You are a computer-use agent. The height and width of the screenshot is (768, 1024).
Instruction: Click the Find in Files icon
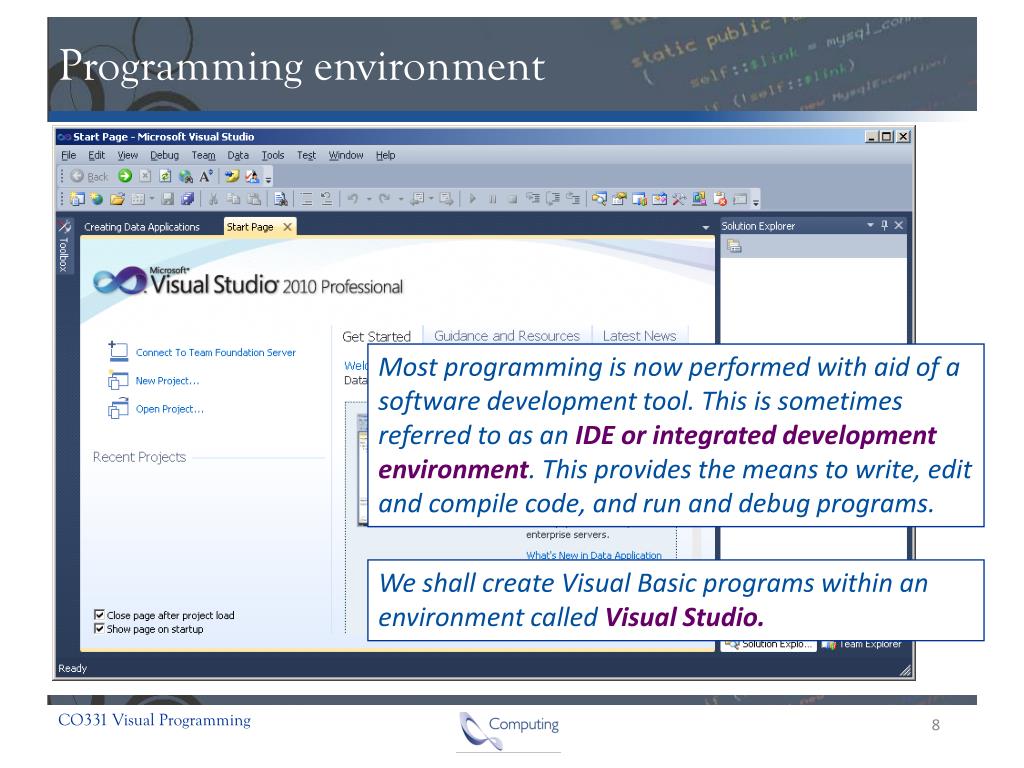pyautogui.click(x=281, y=199)
